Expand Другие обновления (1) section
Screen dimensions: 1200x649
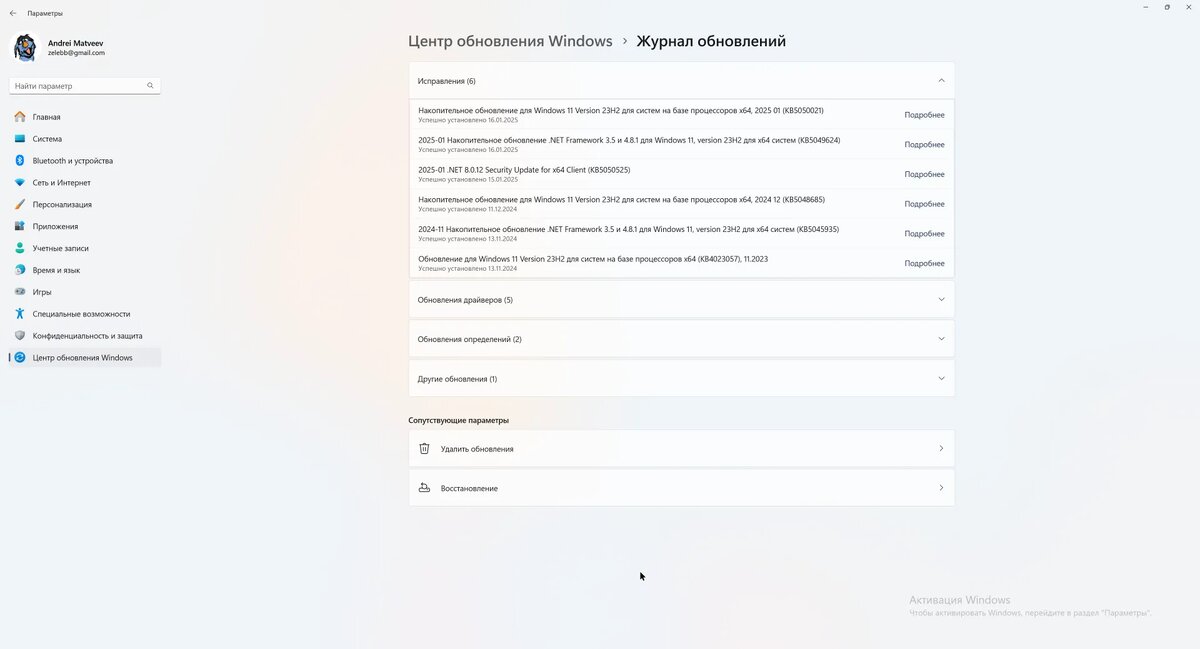(x=680, y=378)
